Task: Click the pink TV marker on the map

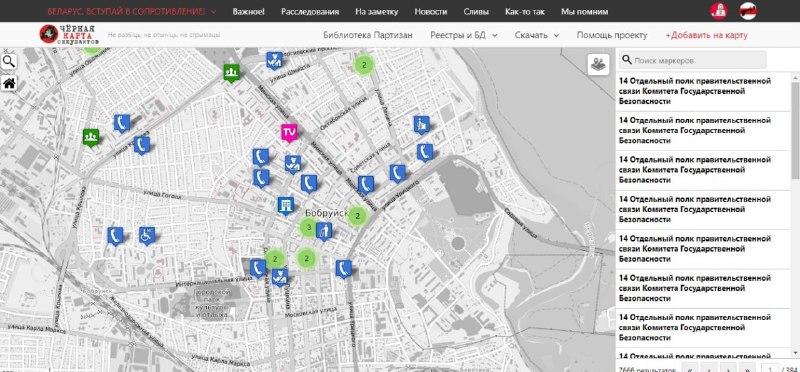Action: tap(289, 132)
